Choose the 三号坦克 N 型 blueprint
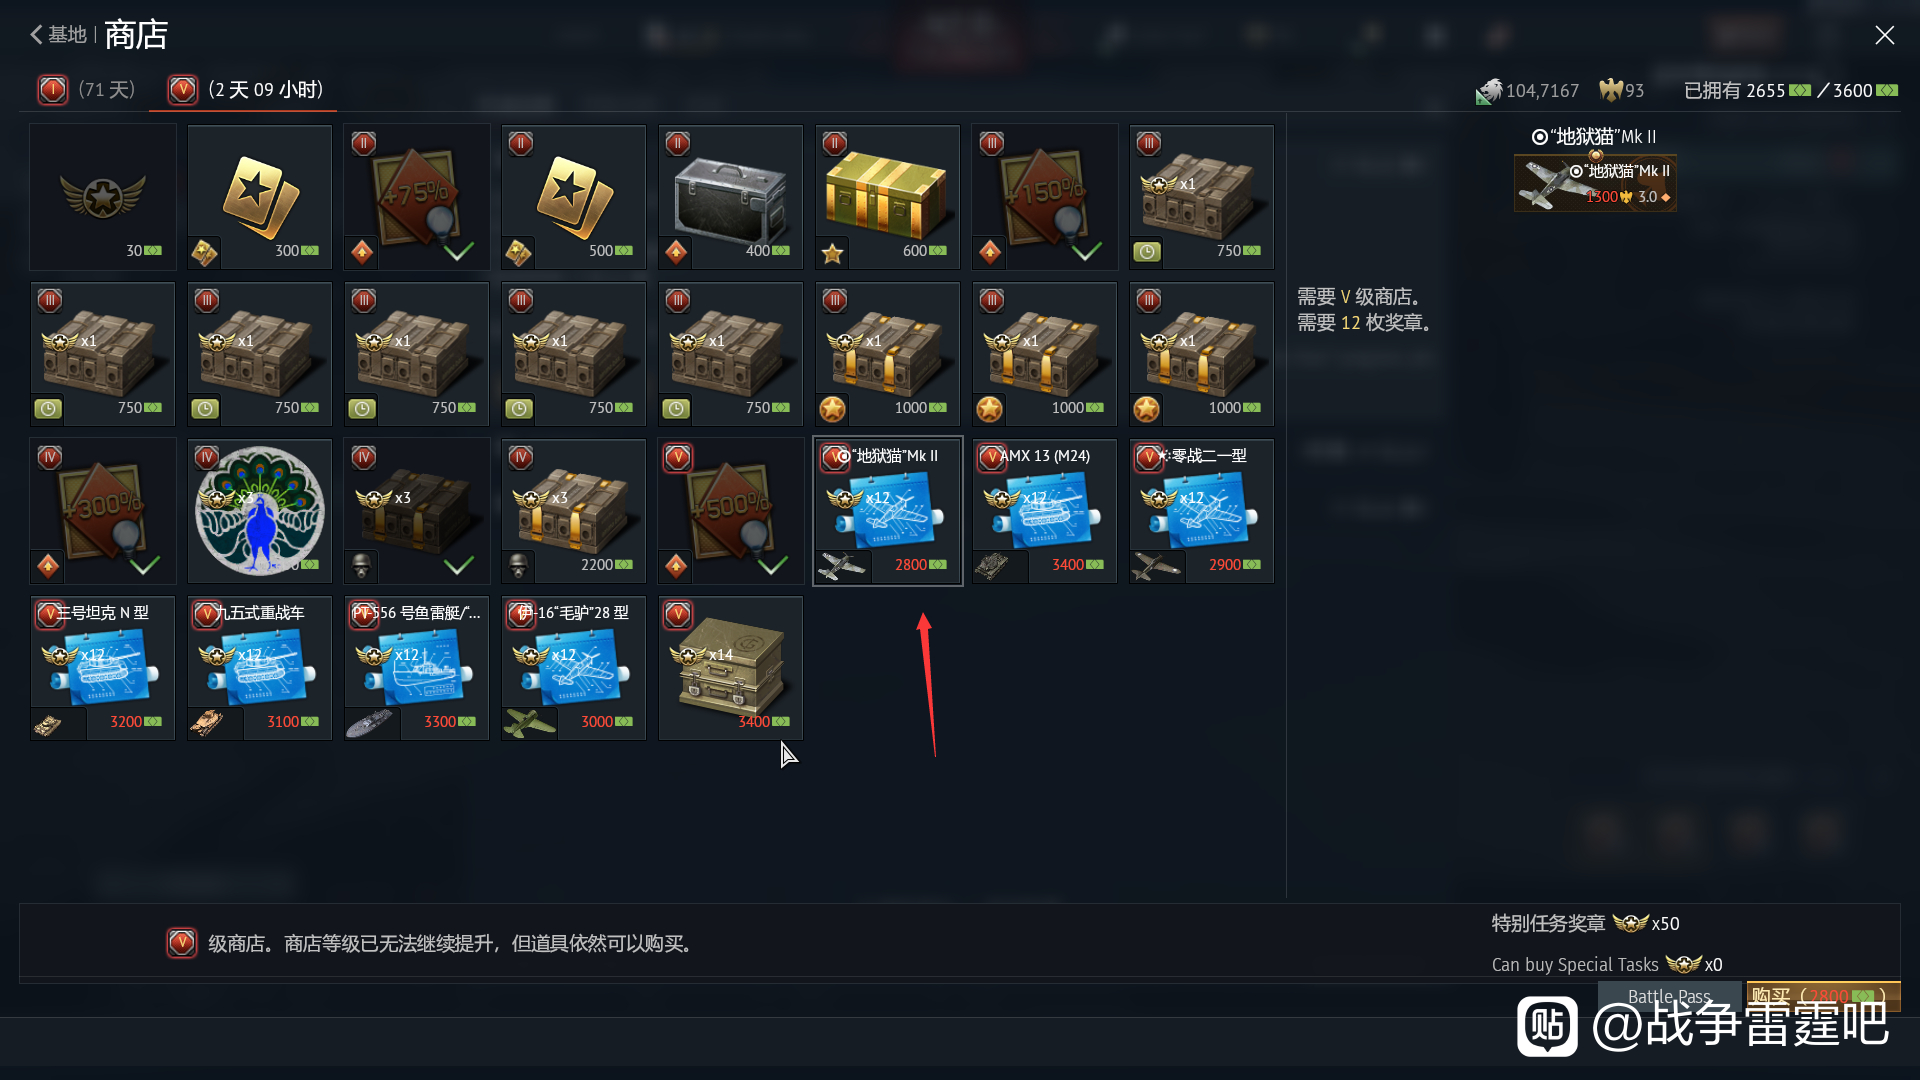This screenshot has width=1920, height=1080. pos(103,668)
